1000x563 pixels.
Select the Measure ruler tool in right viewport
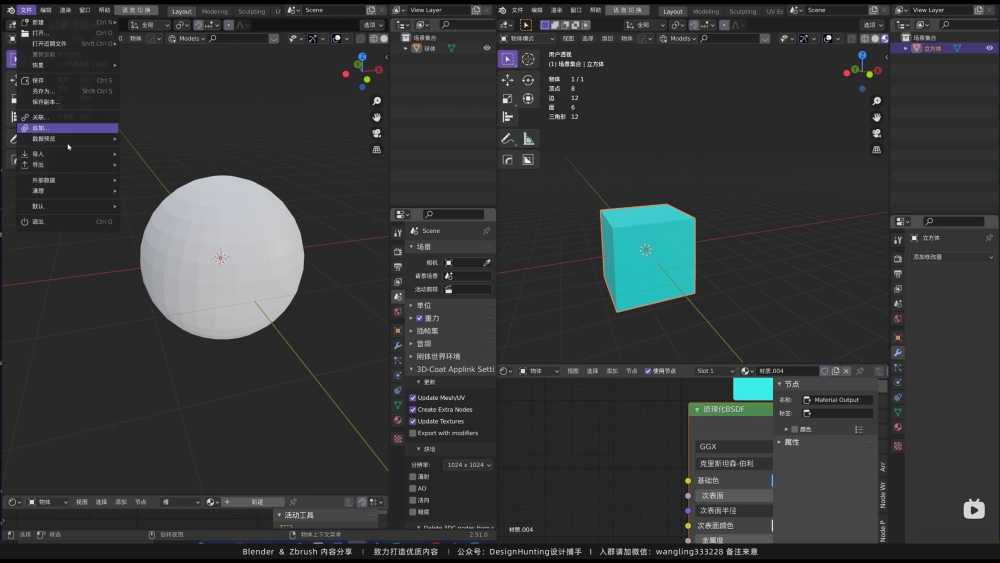528,138
